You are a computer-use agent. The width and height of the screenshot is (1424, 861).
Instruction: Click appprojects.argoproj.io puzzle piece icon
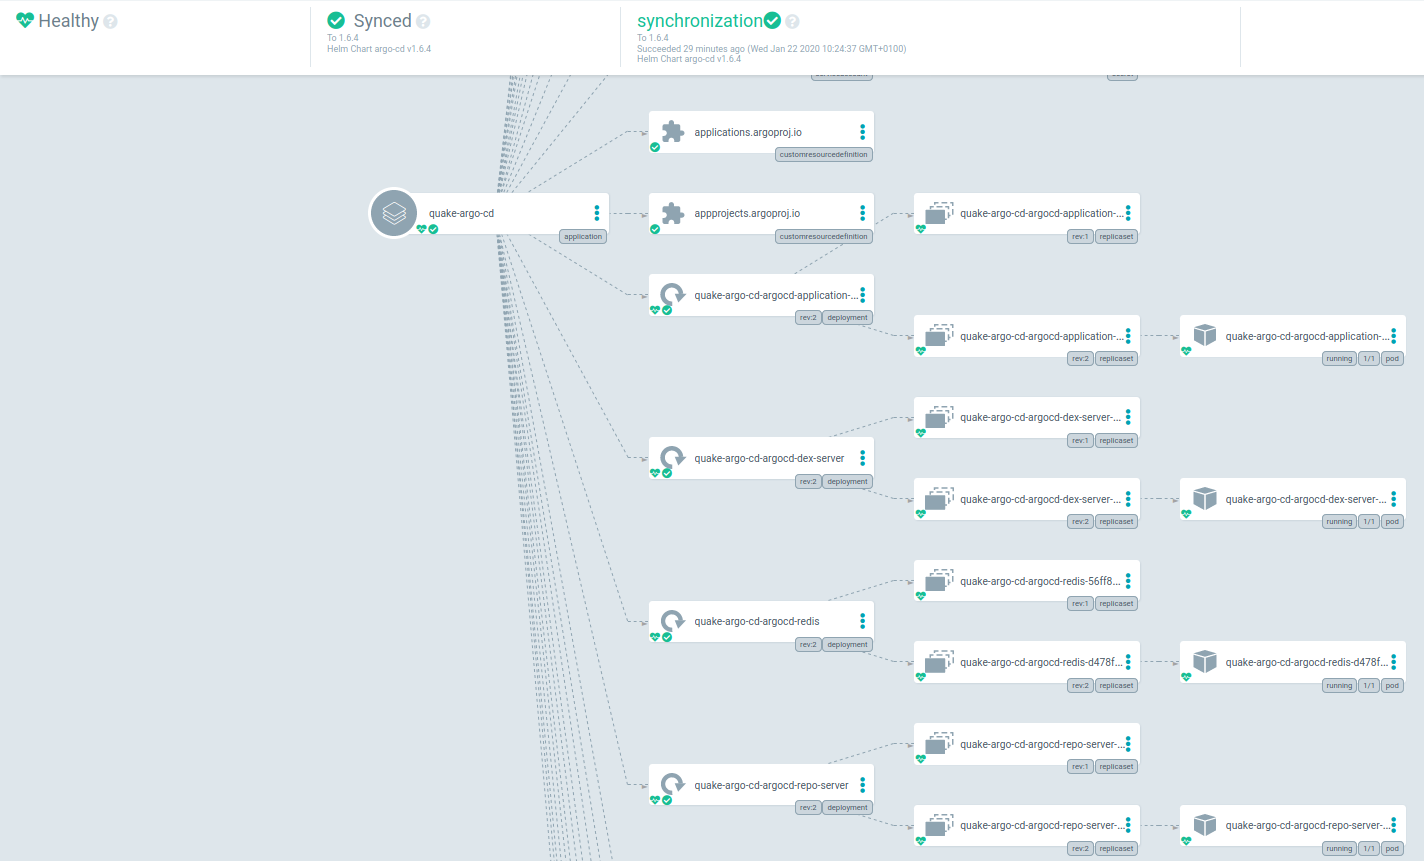(x=673, y=213)
